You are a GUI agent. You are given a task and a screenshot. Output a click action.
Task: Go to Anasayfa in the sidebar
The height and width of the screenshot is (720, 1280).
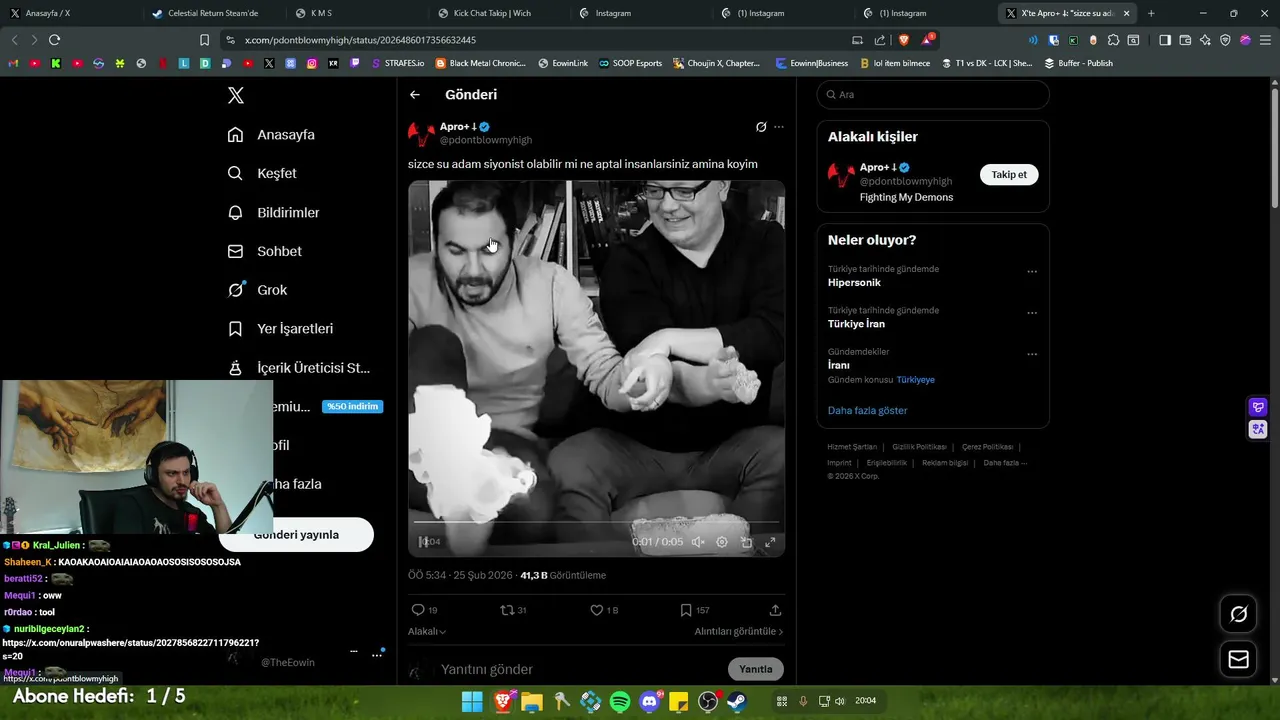[x=271, y=135]
